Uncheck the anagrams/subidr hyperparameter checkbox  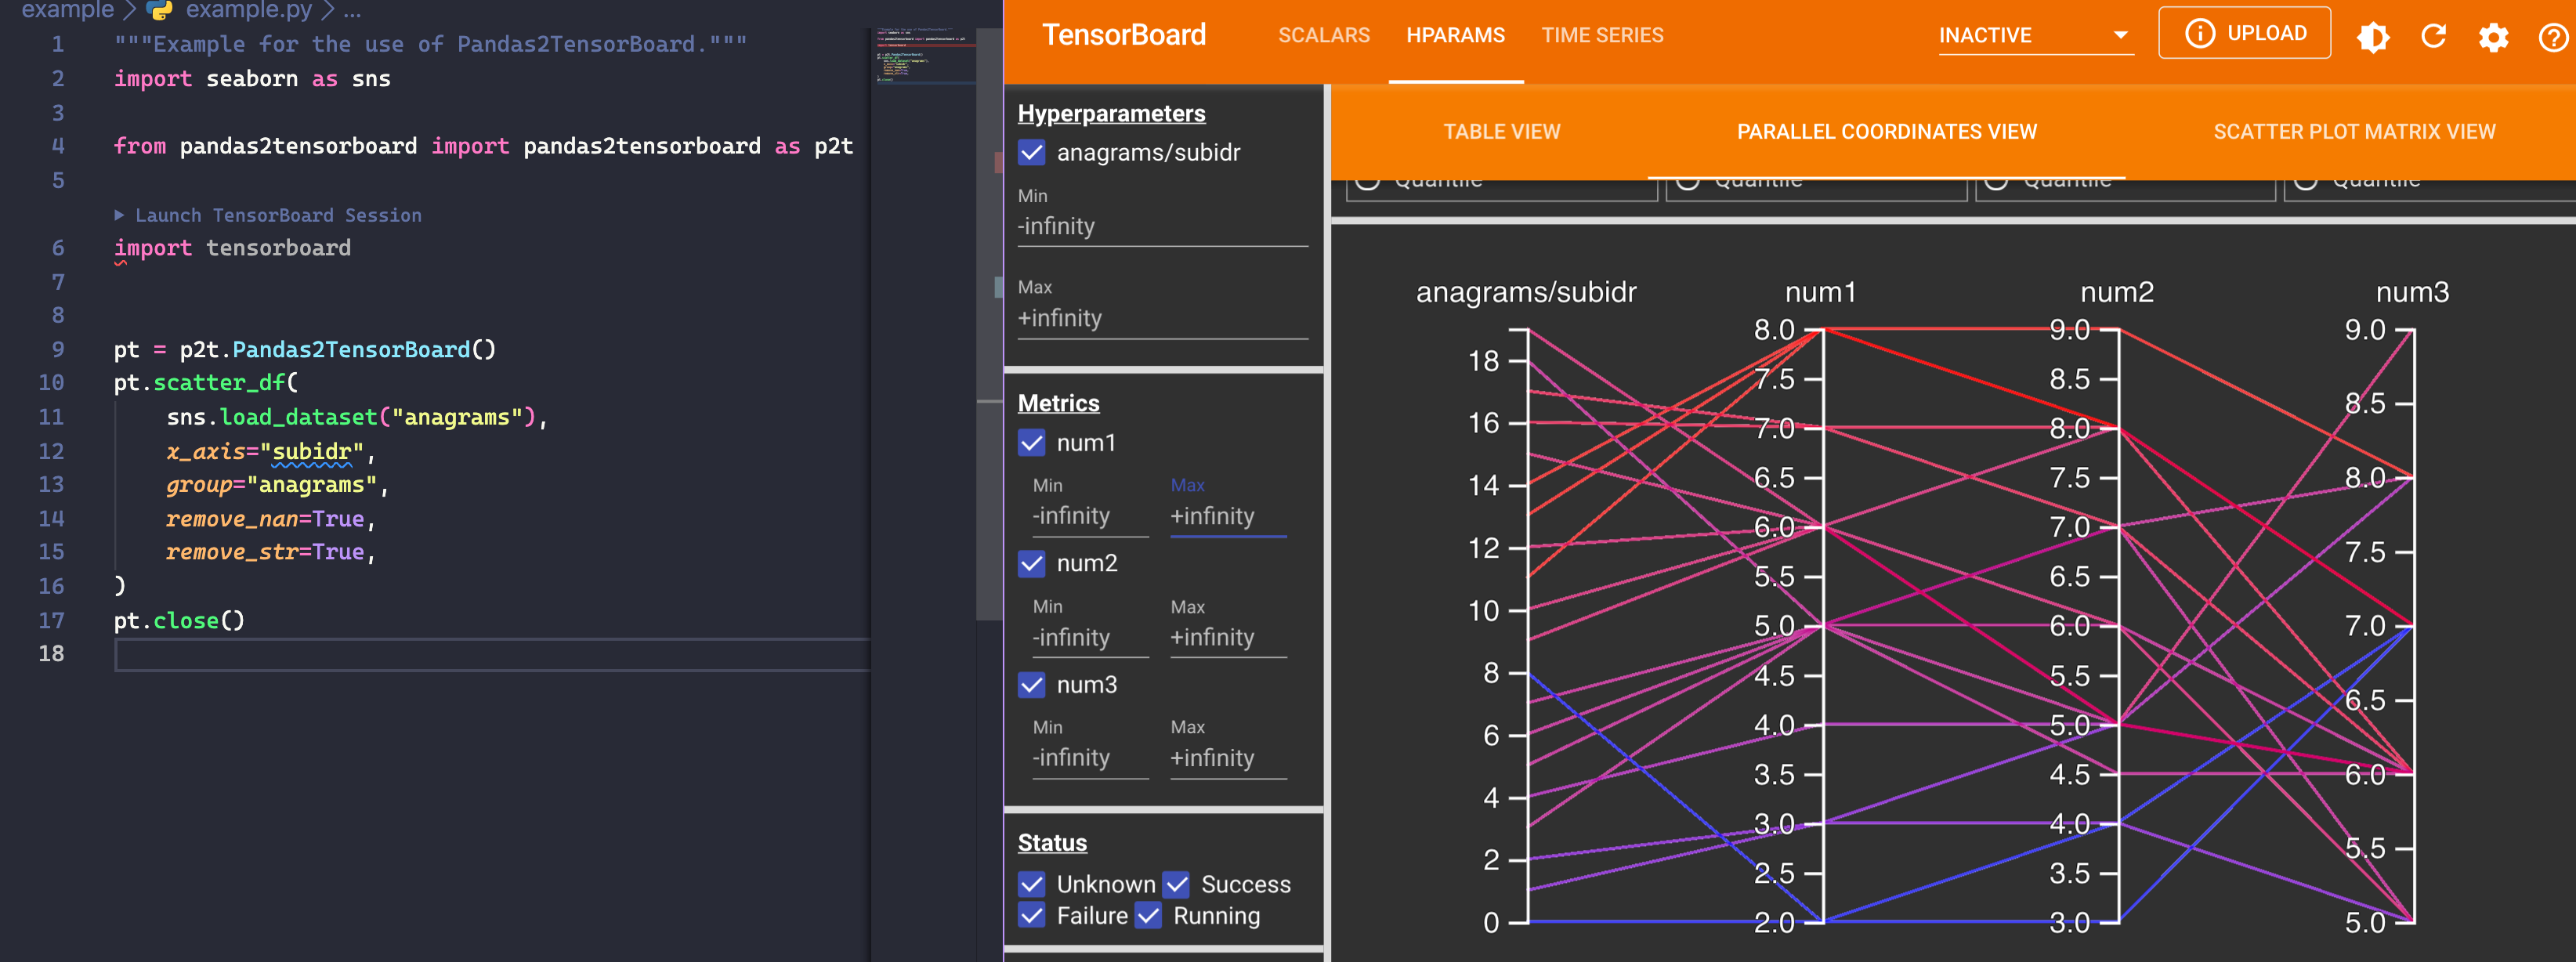pos(1031,152)
